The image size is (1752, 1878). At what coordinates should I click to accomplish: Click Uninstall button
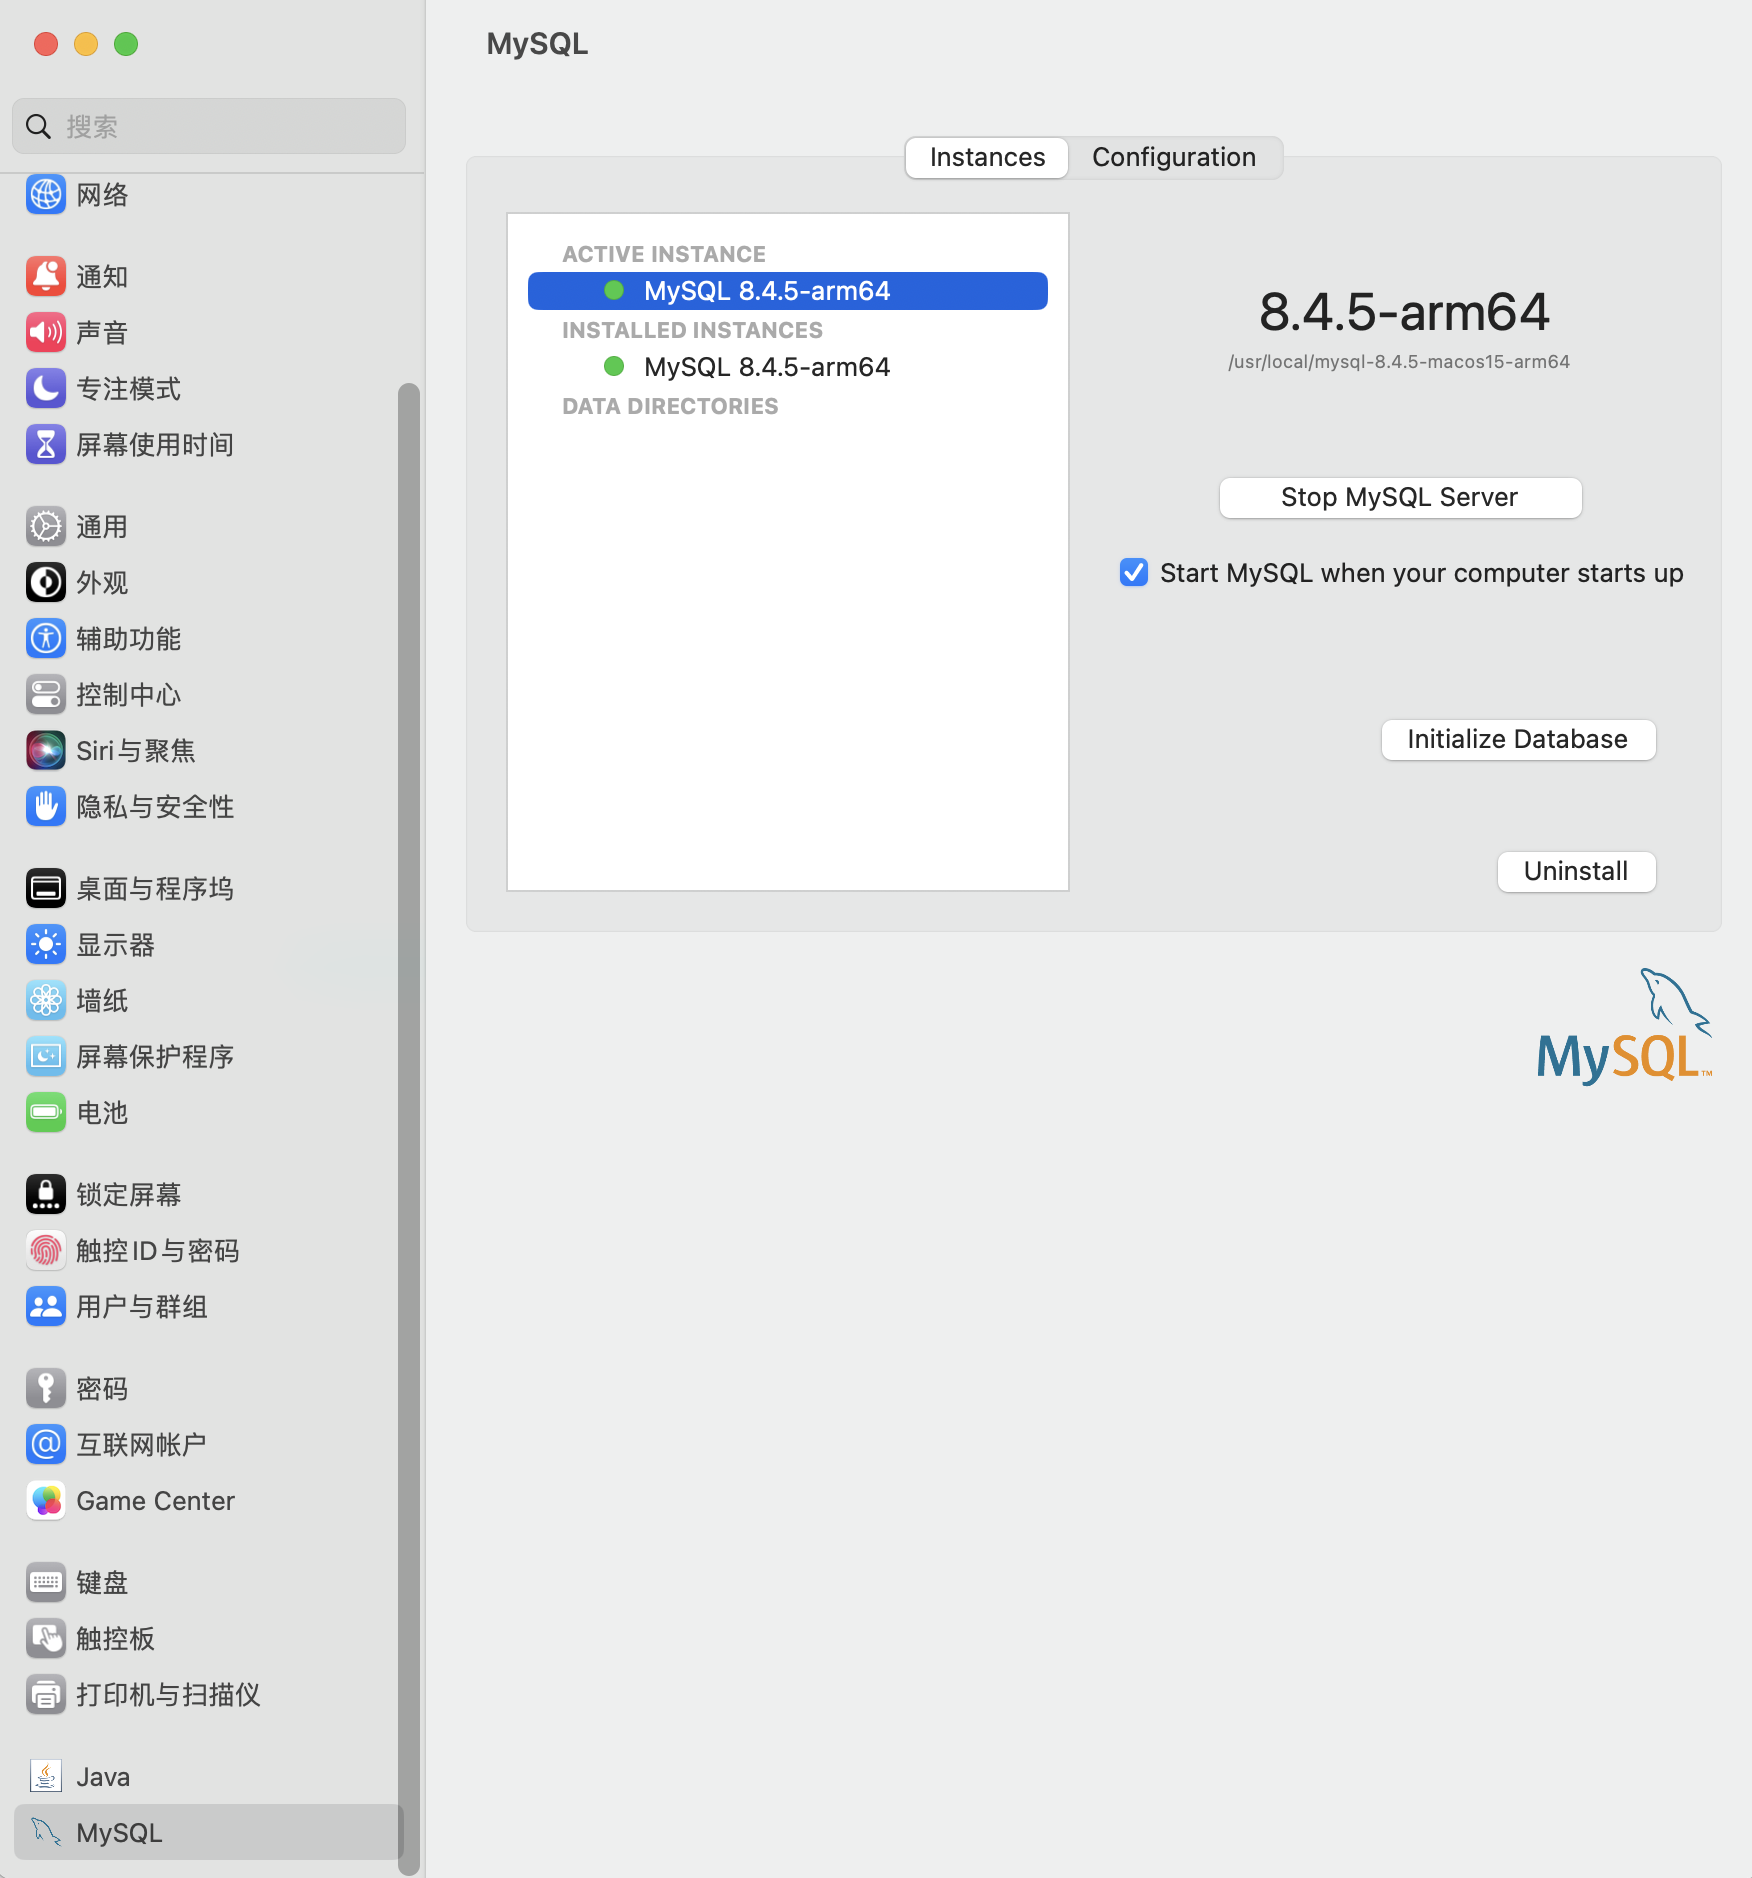point(1576,871)
